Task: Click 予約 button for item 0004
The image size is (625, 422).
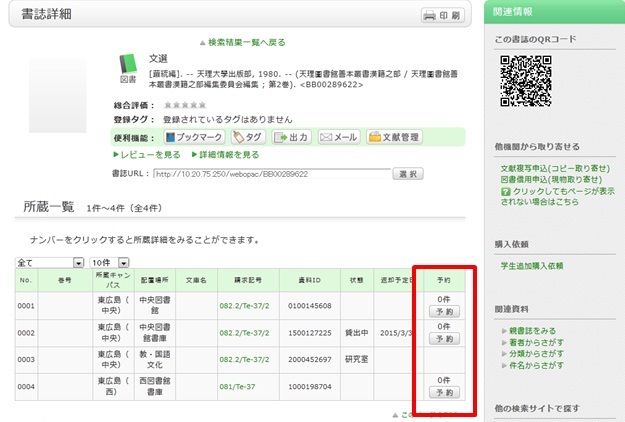Action: (x=443, y=393)
